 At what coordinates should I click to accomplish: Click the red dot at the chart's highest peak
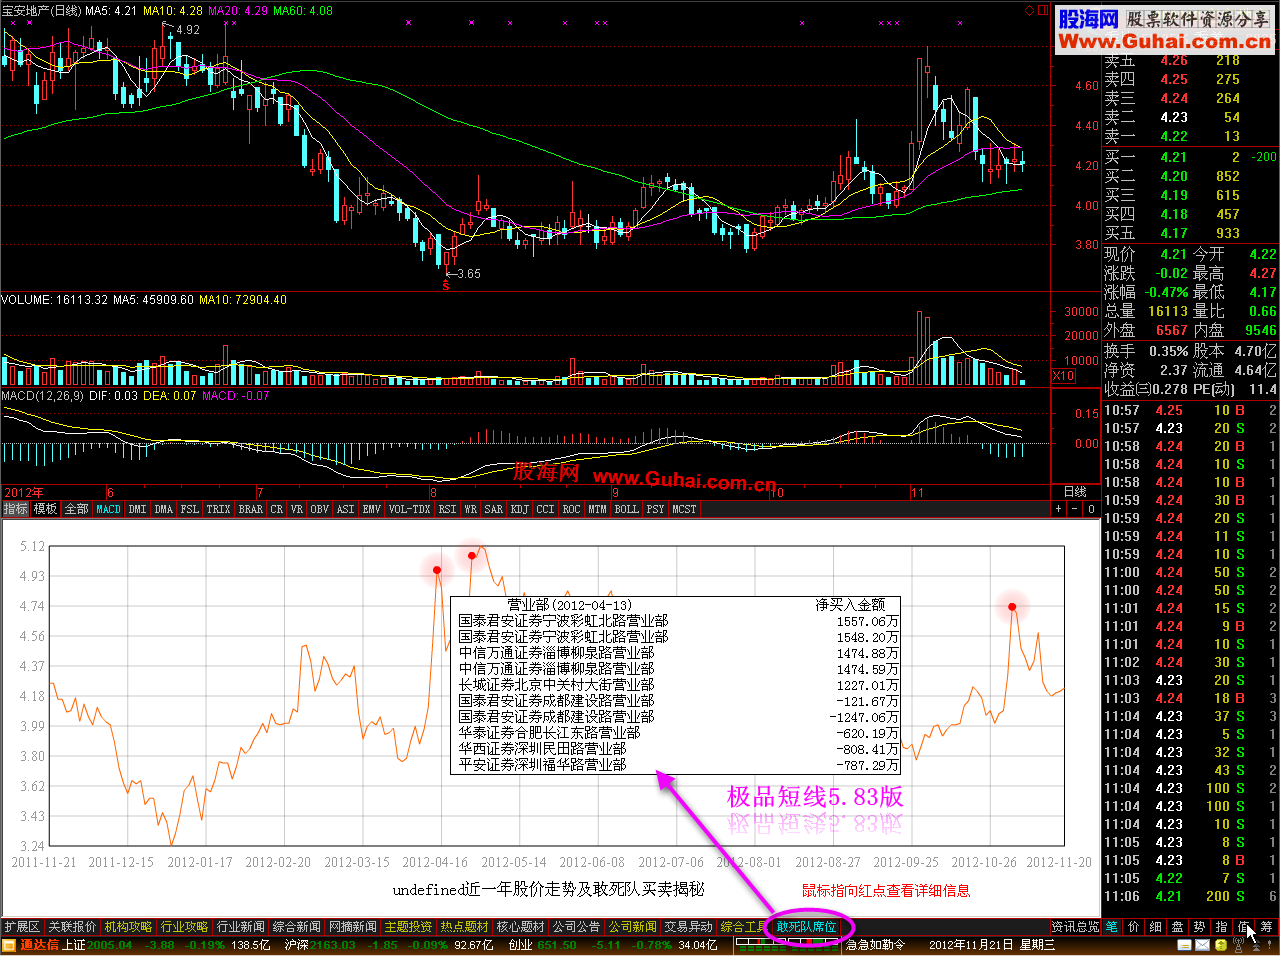472,555
